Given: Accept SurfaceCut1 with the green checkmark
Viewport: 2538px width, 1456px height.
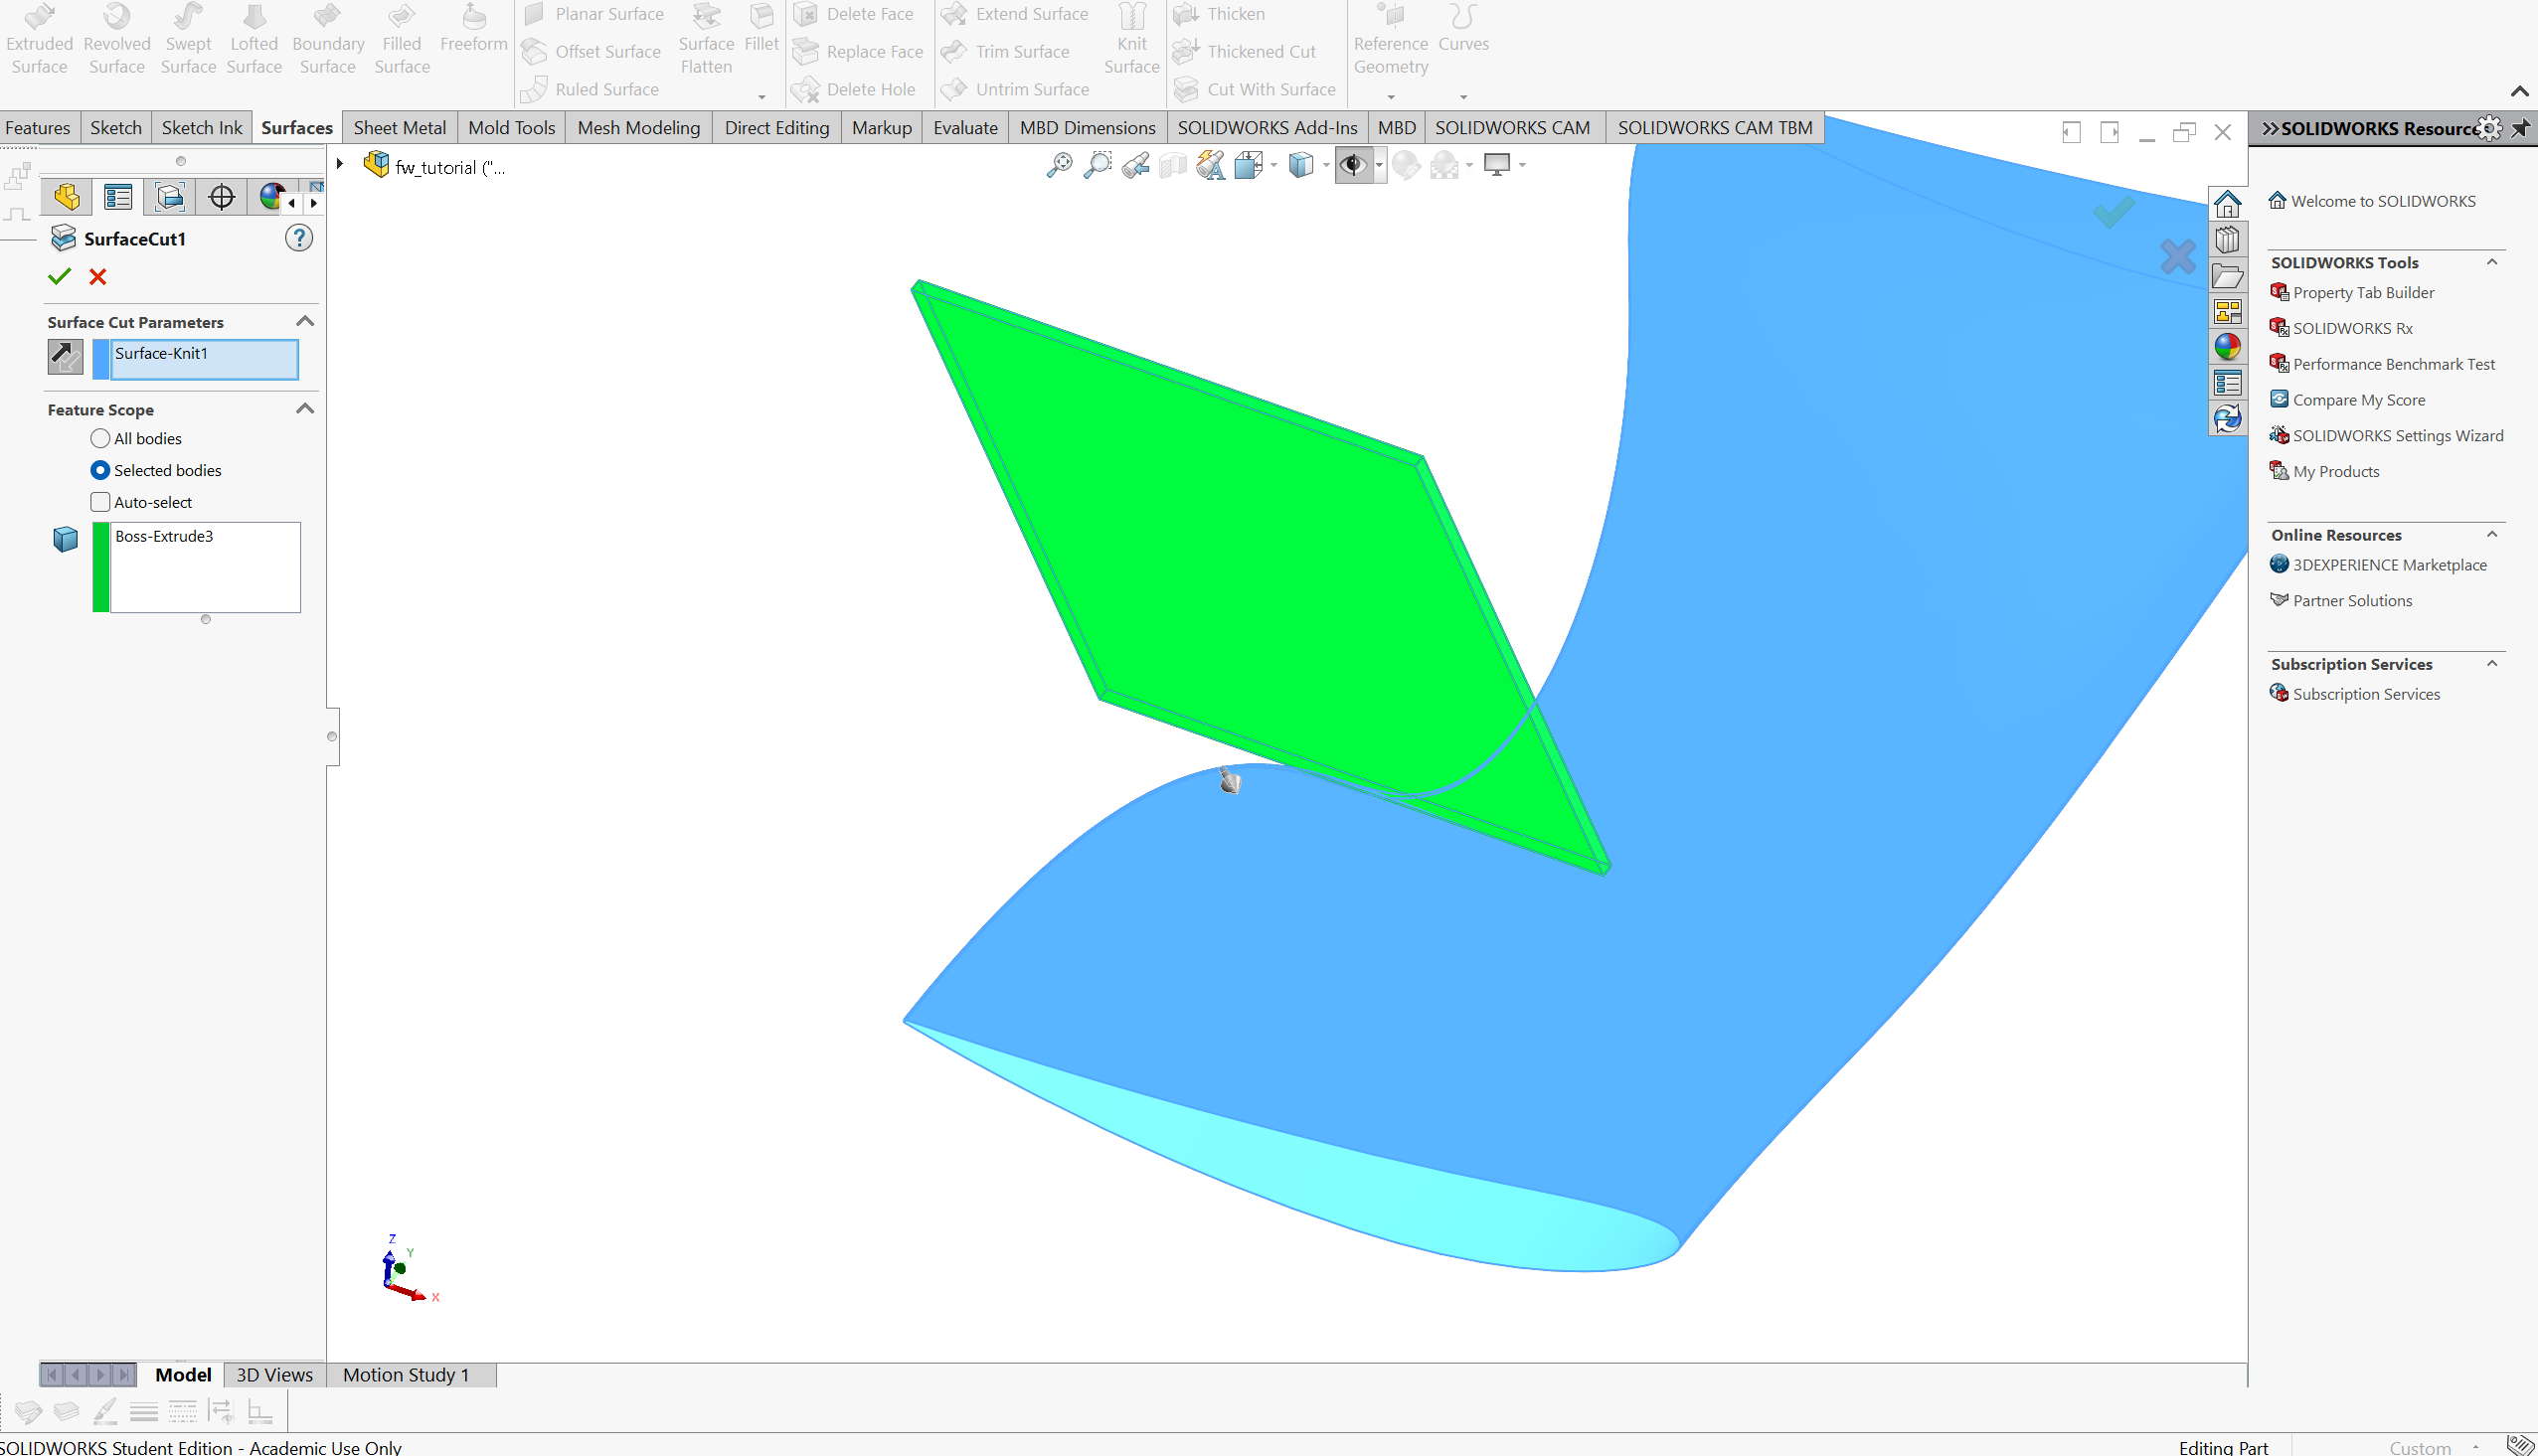Looking at the screenshot, I should pos(59,277).
